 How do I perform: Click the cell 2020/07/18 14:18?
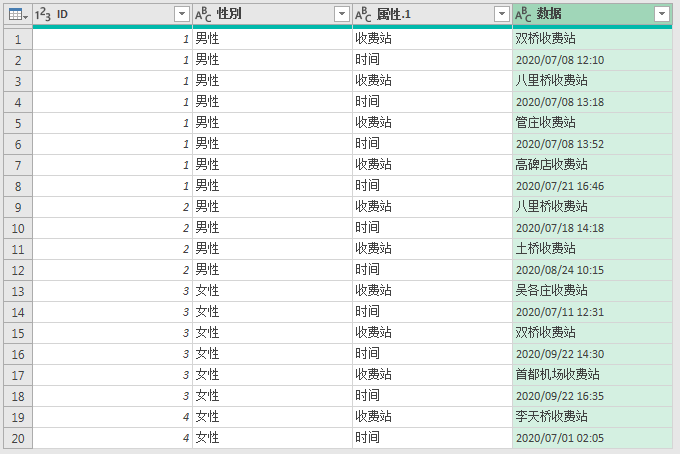click(592, 228)
